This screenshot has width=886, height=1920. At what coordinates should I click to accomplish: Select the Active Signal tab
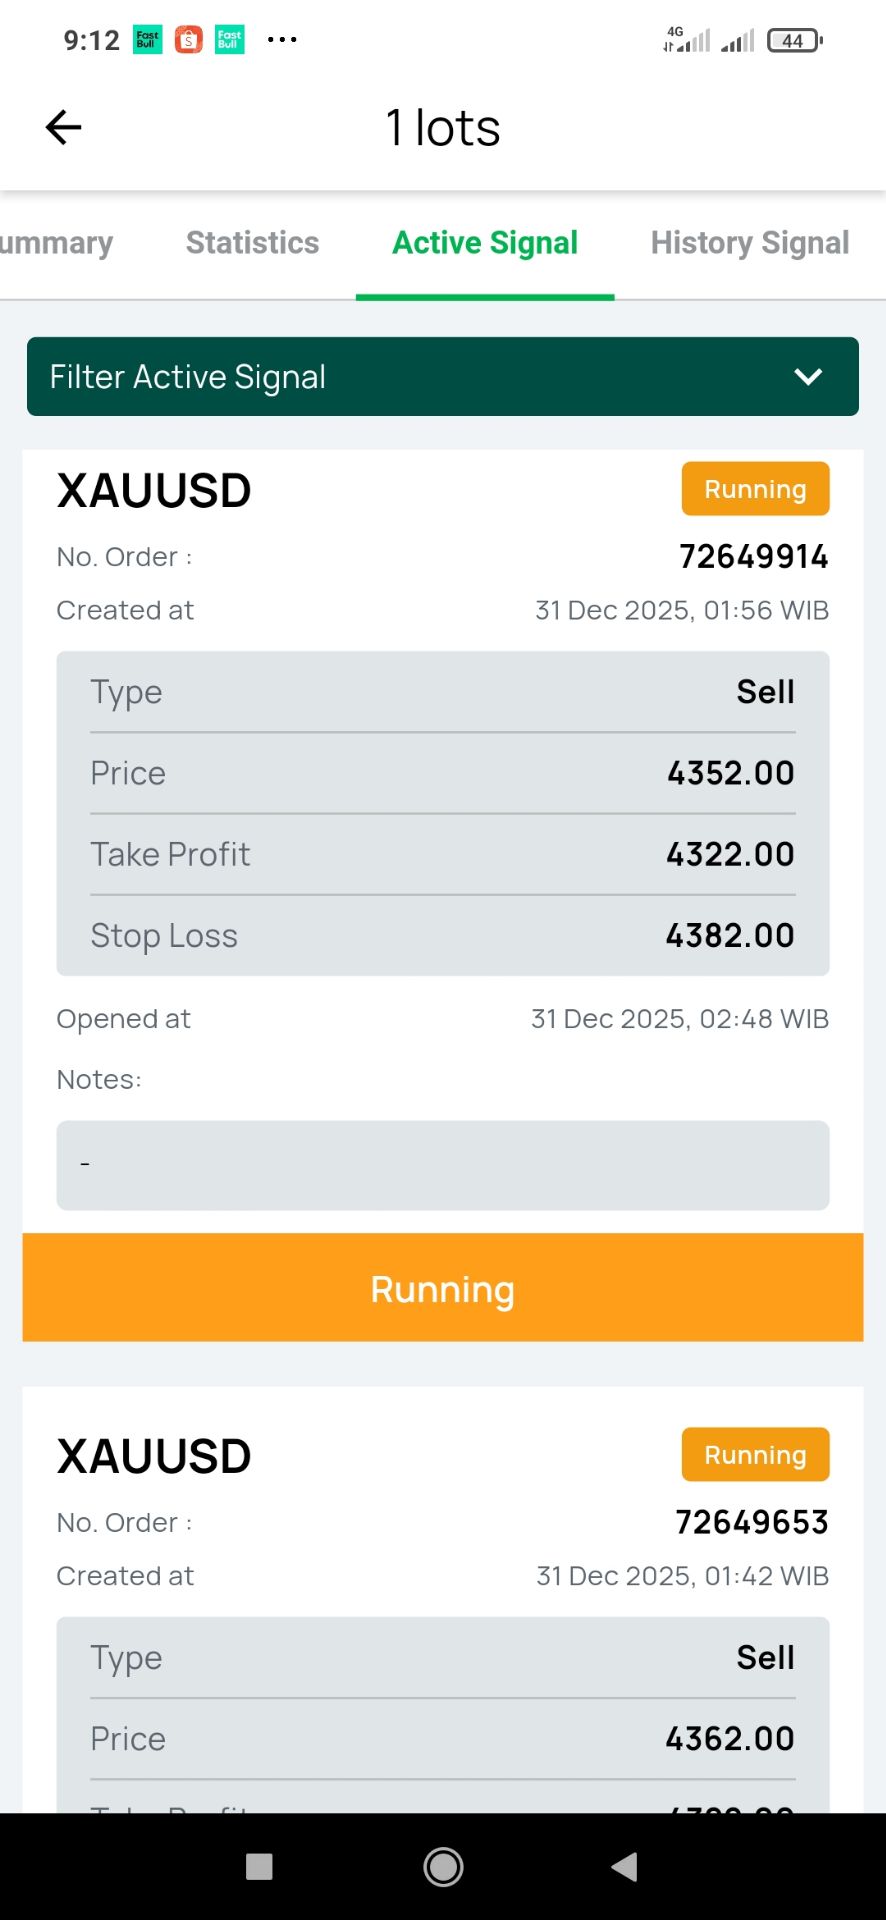pyautogui.click(x=485, y=243)
